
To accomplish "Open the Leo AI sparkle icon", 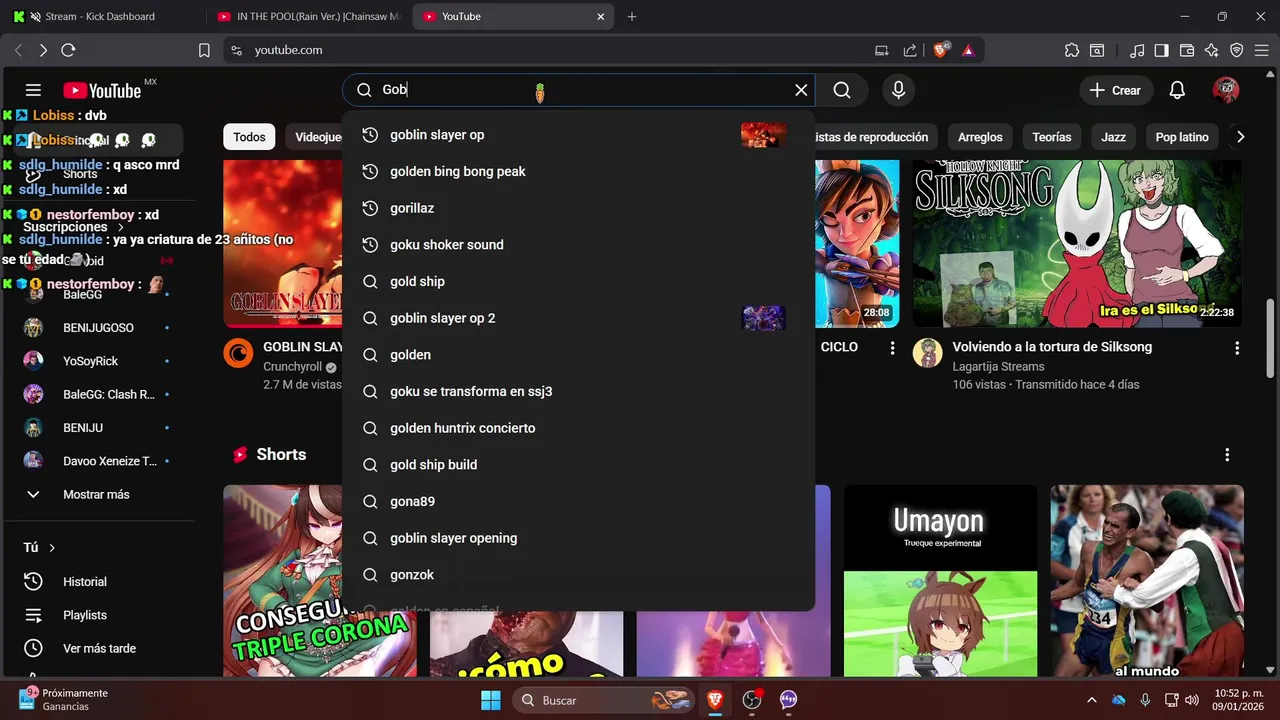I will tap(1212, 50).
